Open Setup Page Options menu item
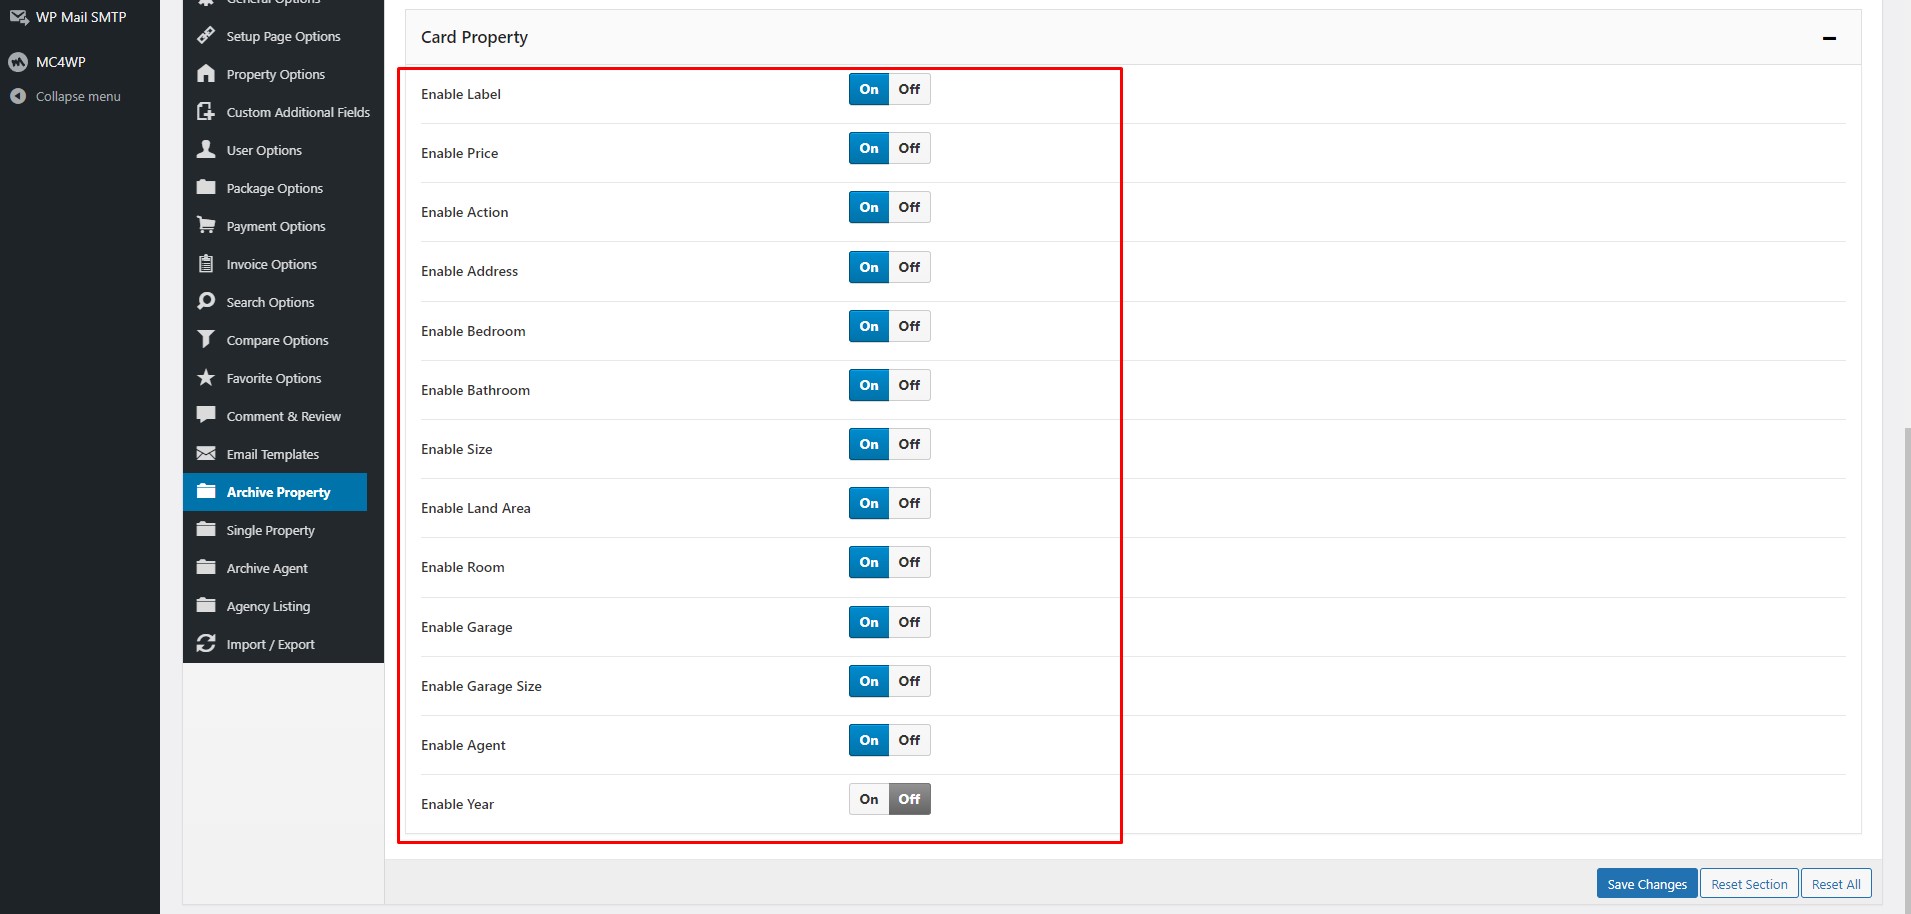This screenshot has width=1911, height=914. click(x=283, y=36)
